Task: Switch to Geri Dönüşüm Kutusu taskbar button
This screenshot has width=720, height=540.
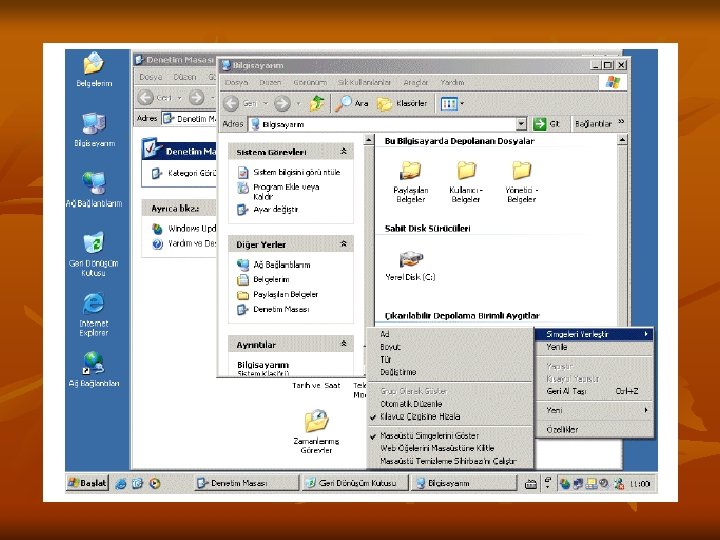Action: 355,483
